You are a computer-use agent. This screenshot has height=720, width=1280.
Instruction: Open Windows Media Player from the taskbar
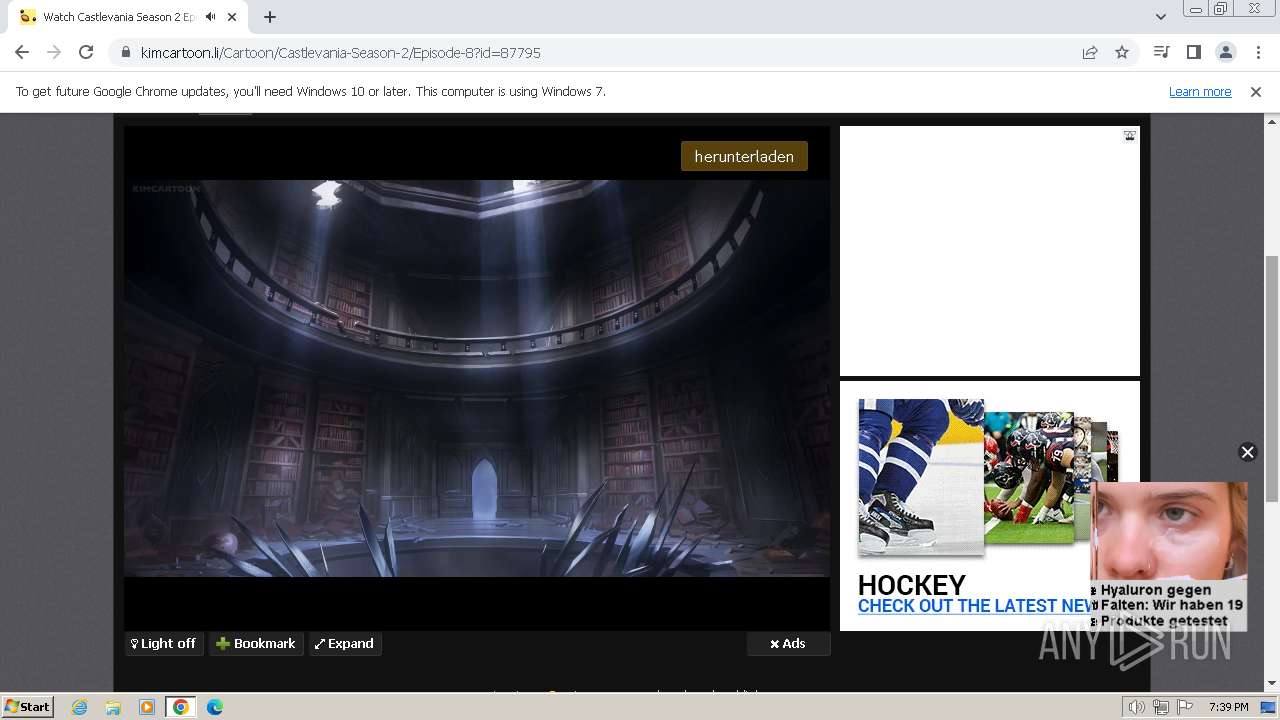tap(147, 707)
